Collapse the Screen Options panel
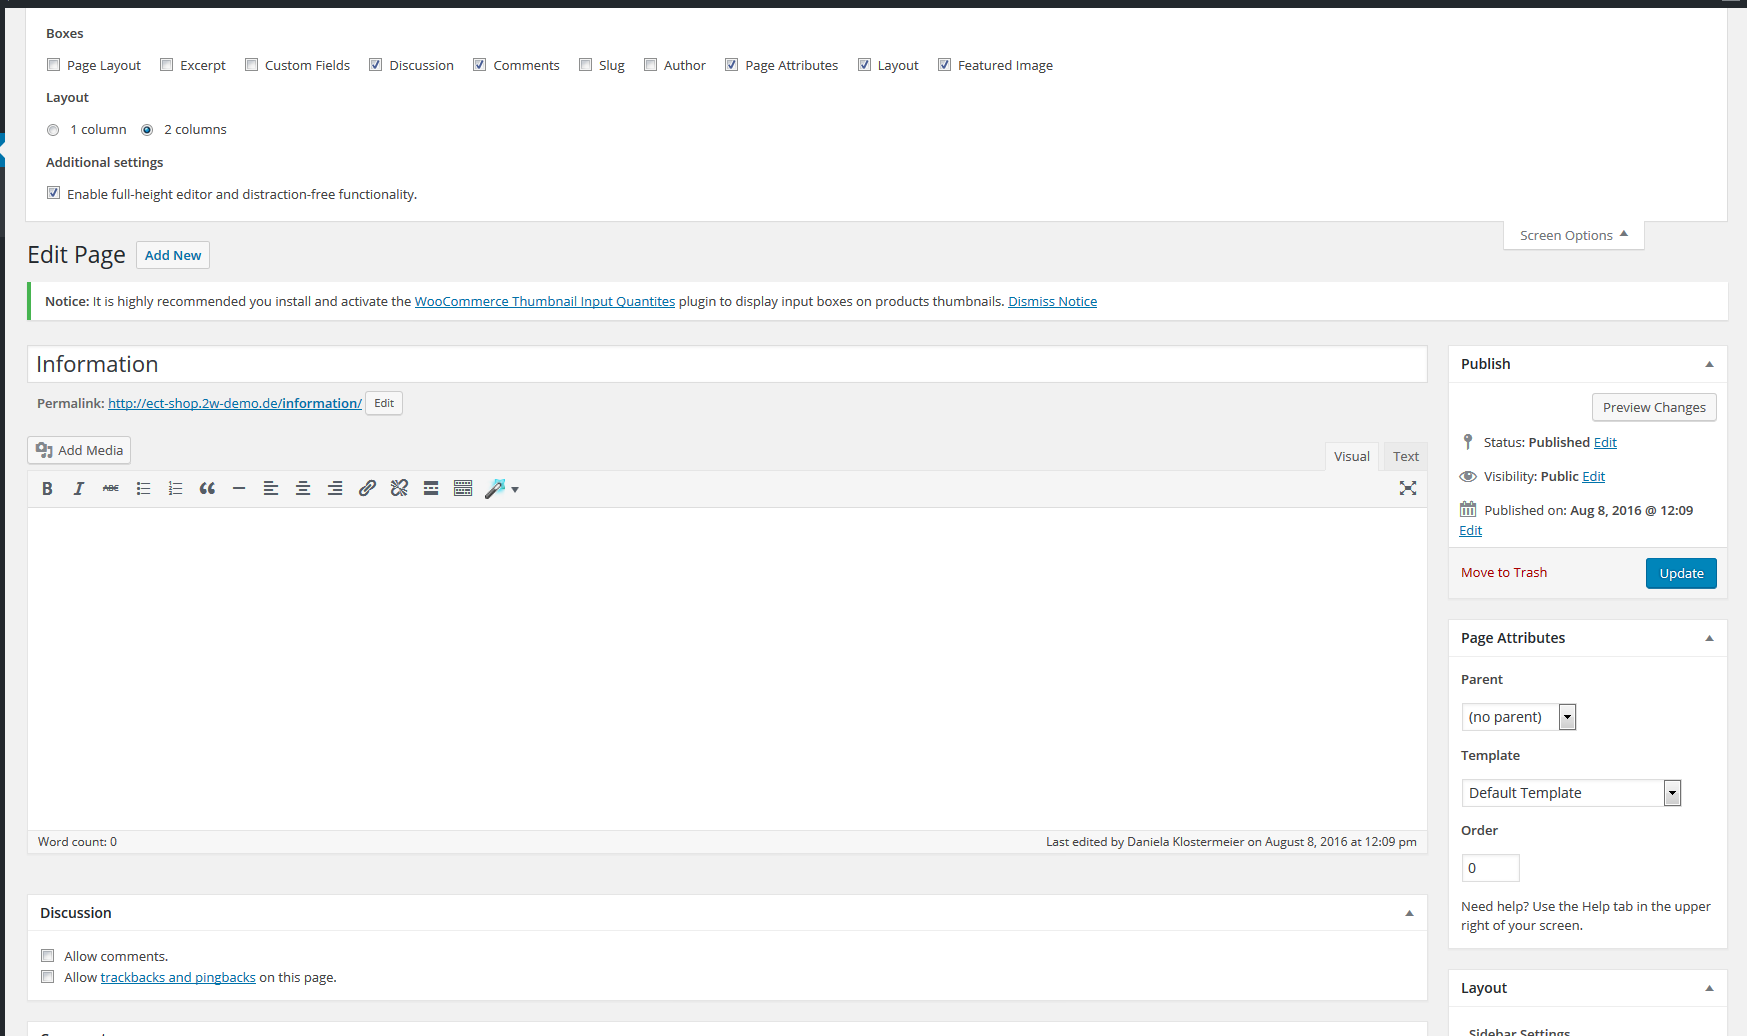 pos(1574,236)
